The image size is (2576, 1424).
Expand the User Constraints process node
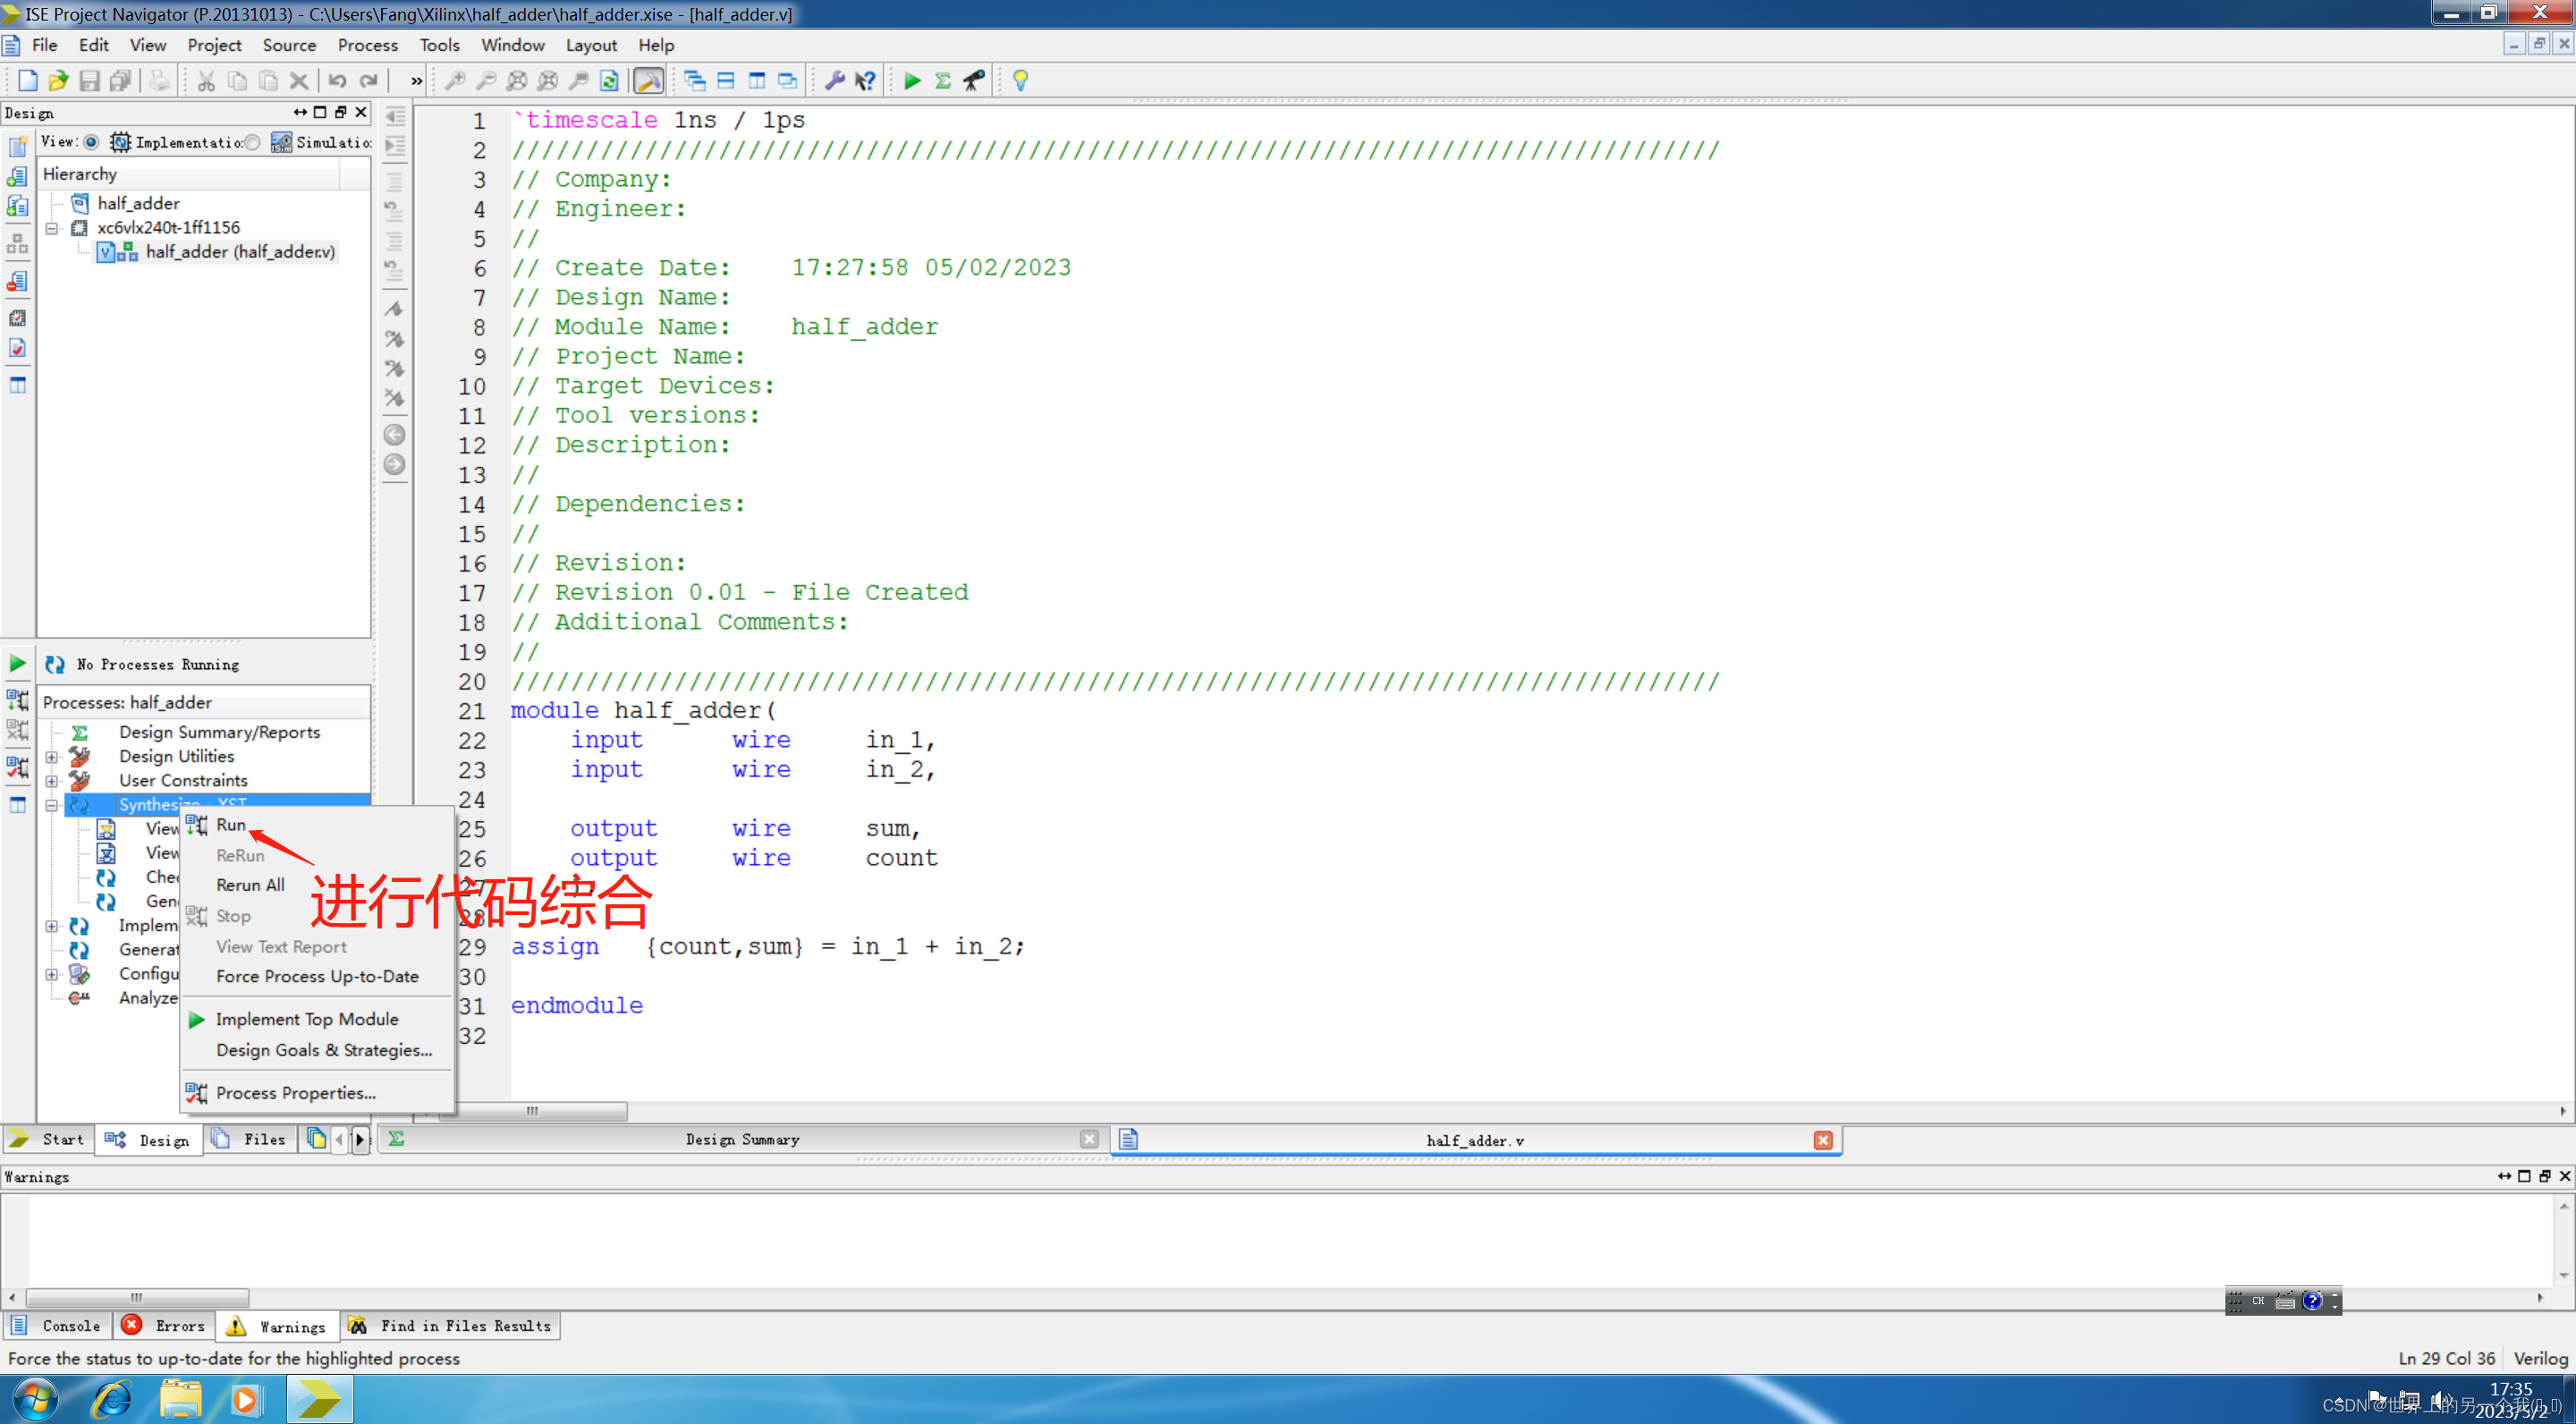[x=52, y=781]
